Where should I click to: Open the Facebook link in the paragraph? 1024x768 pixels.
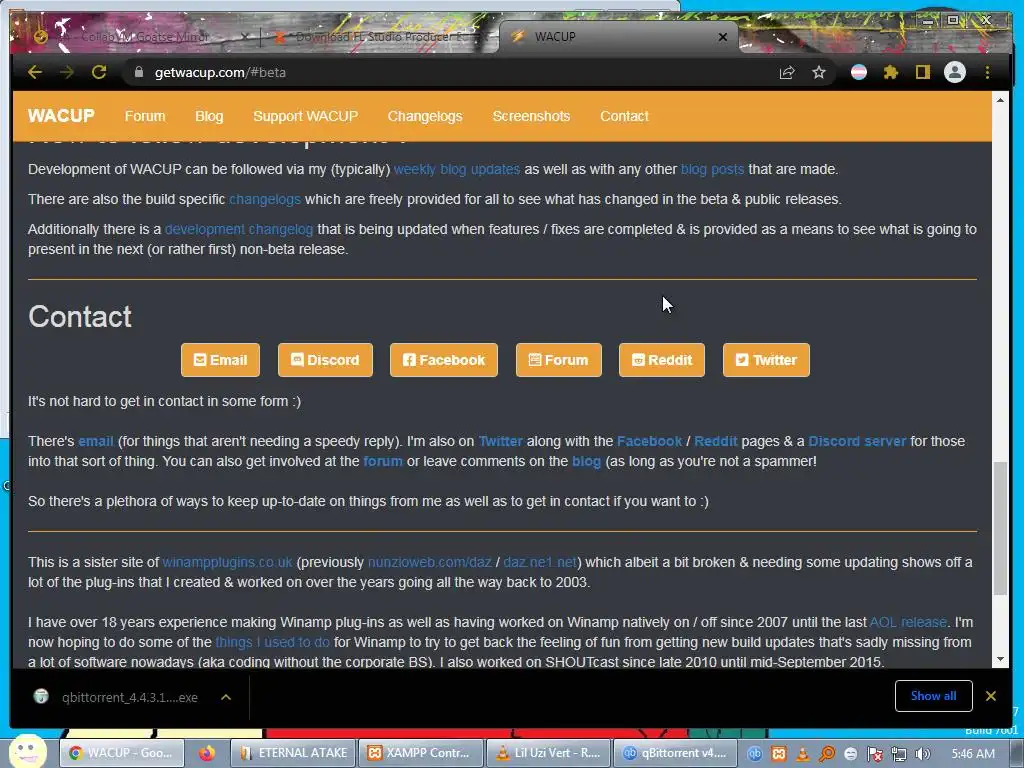[649, 441]
